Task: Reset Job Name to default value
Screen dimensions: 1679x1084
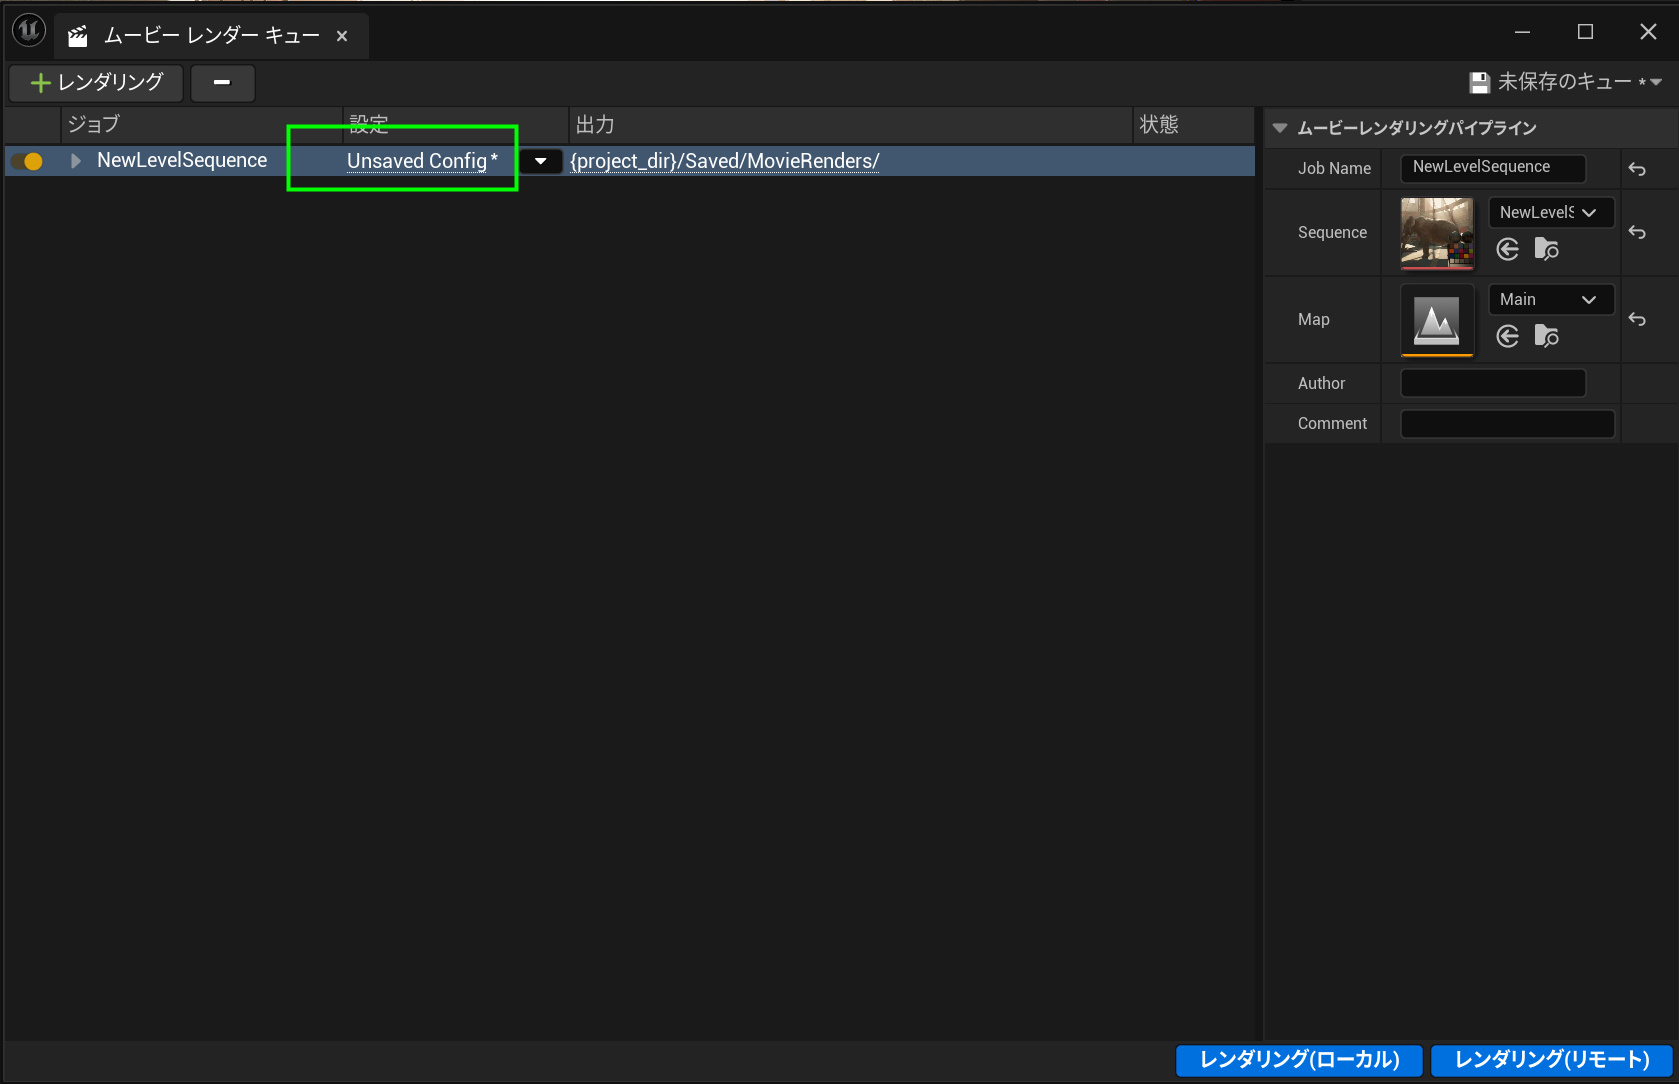Action: point(1637,169)
